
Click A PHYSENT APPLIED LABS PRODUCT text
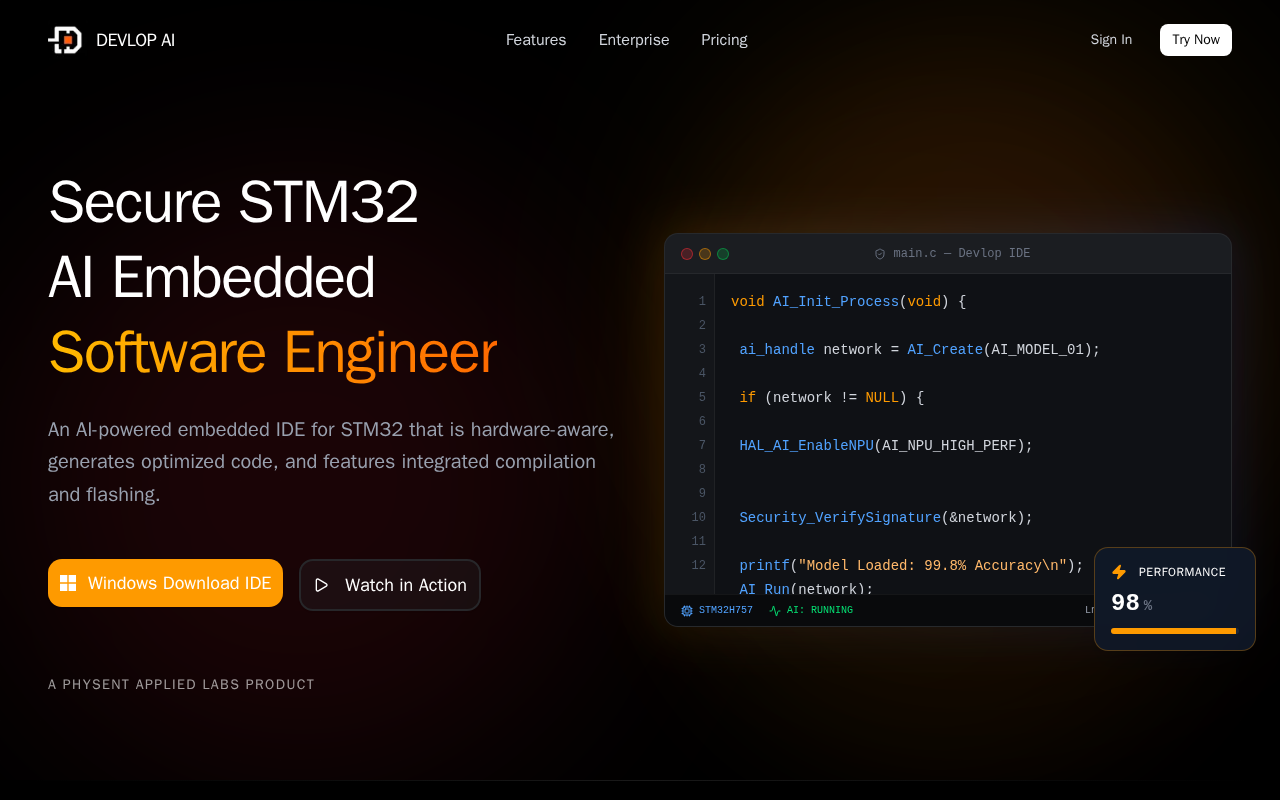[181, 685]
